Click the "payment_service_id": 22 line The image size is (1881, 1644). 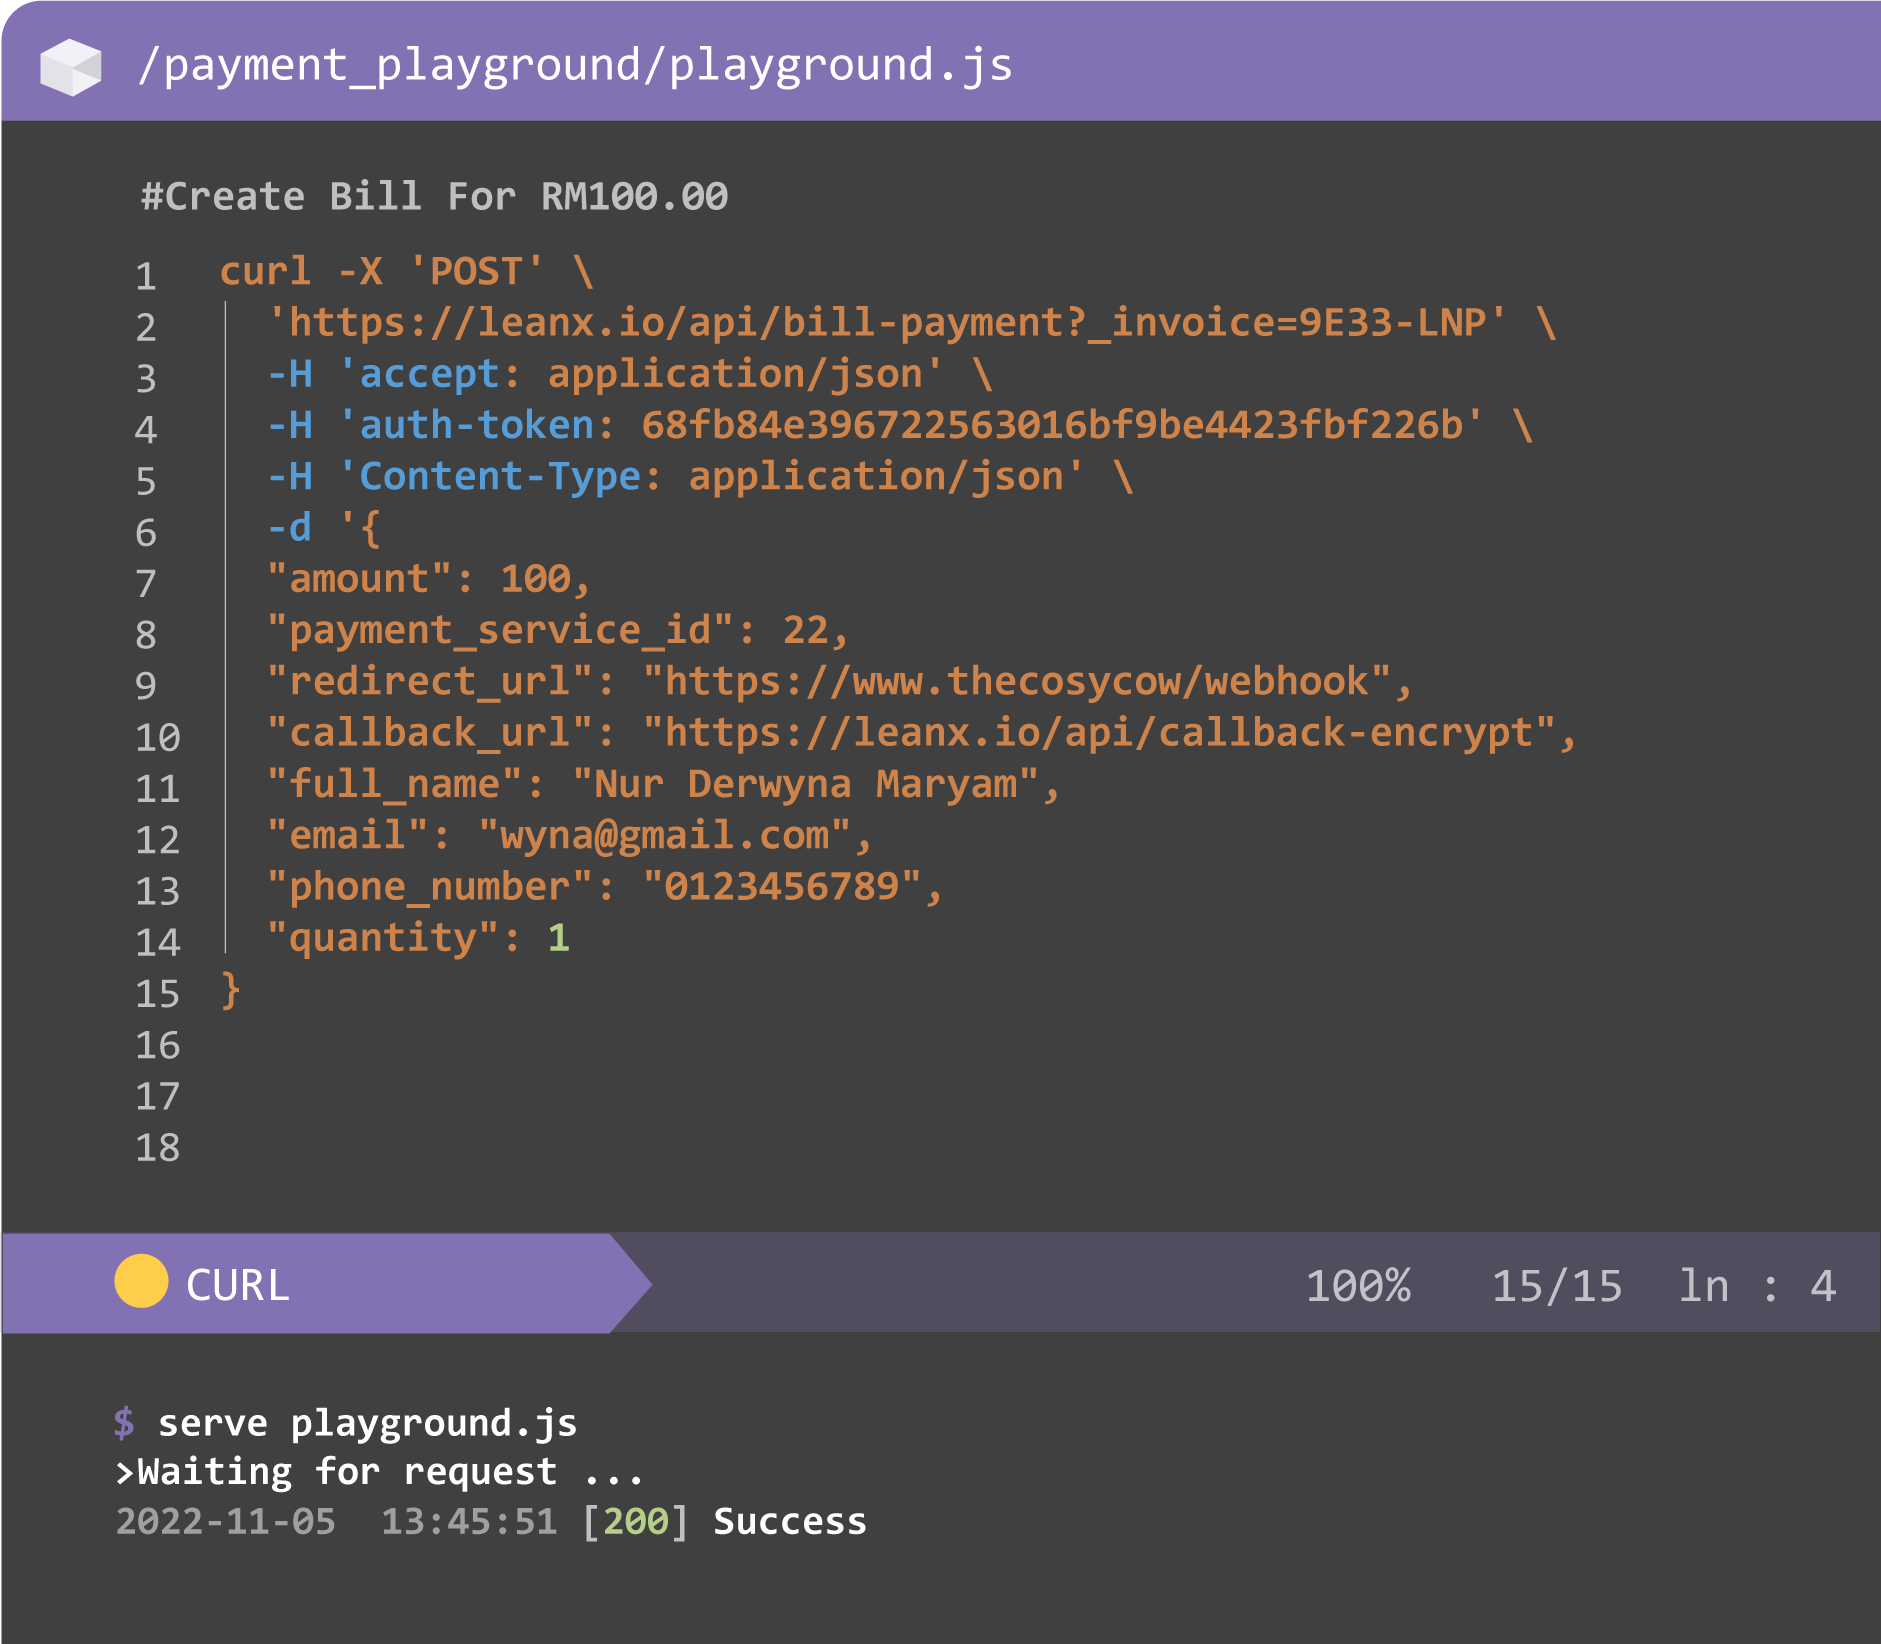pos(558,631)
